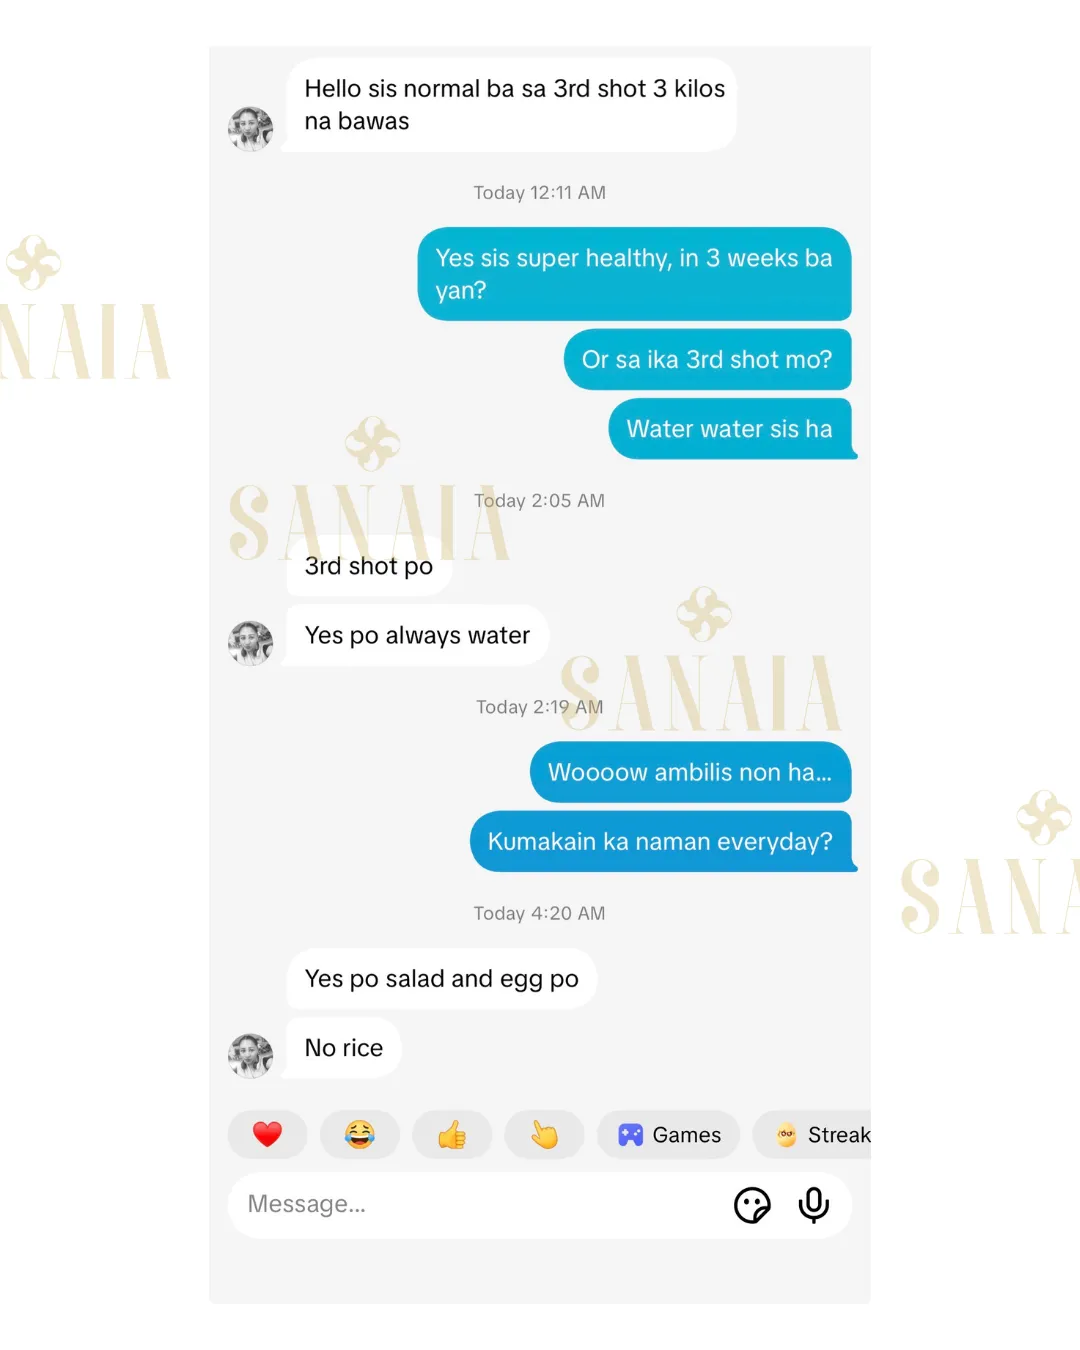The image size is (1080, 1350).
Task: Open sender avatar beside 'na bawas' message
Action: pos(250,129)
